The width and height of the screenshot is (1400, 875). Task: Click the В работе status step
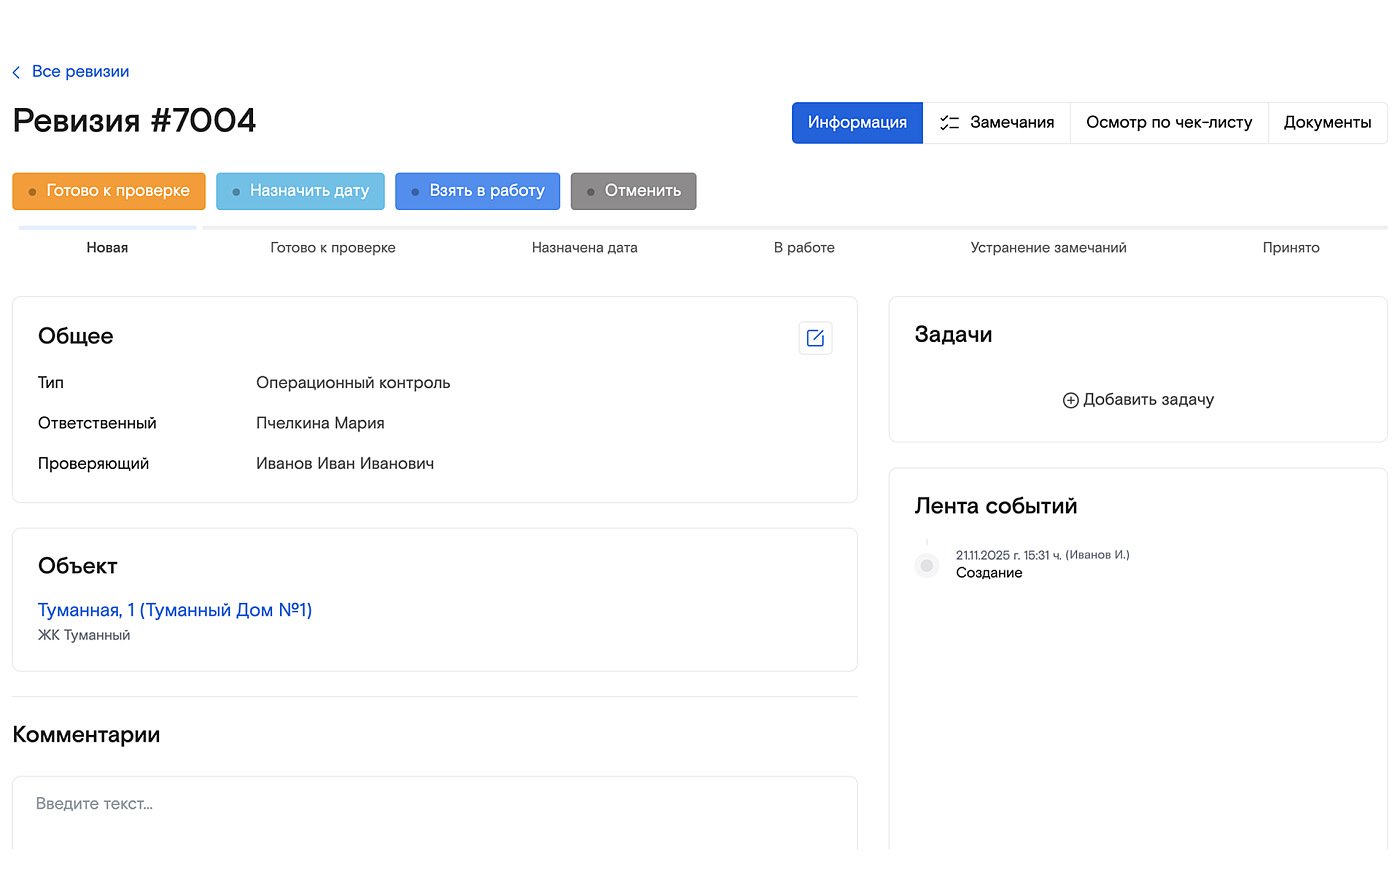tap(803, 248)
